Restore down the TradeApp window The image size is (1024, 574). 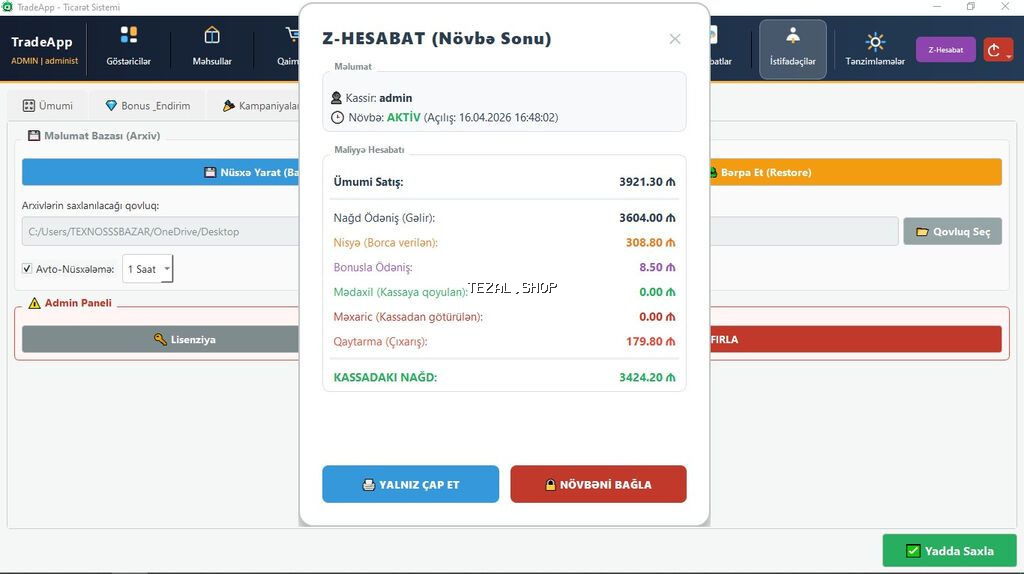tap(970, 7)
